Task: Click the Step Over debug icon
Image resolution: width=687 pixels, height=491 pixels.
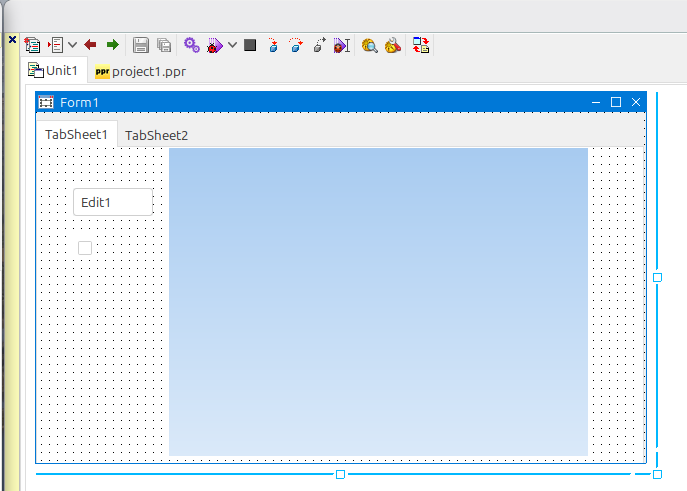Action: tap(295, 45)
